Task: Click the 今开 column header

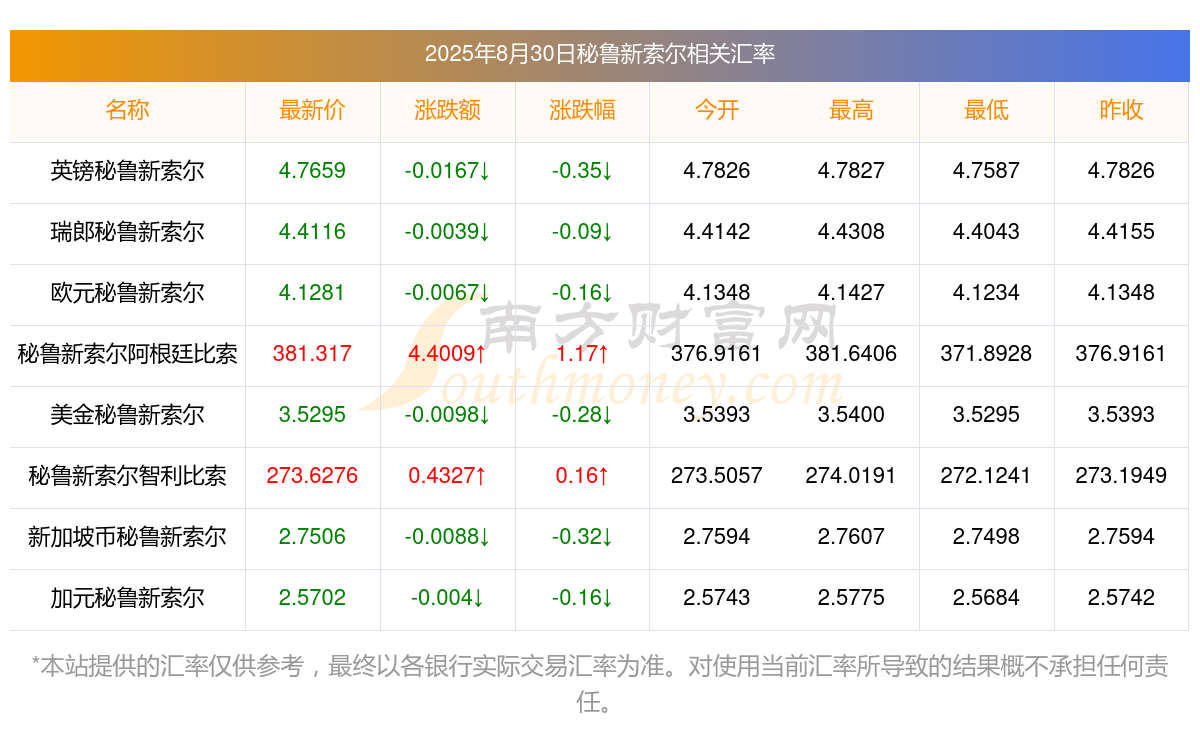Action: pos(717,110)
